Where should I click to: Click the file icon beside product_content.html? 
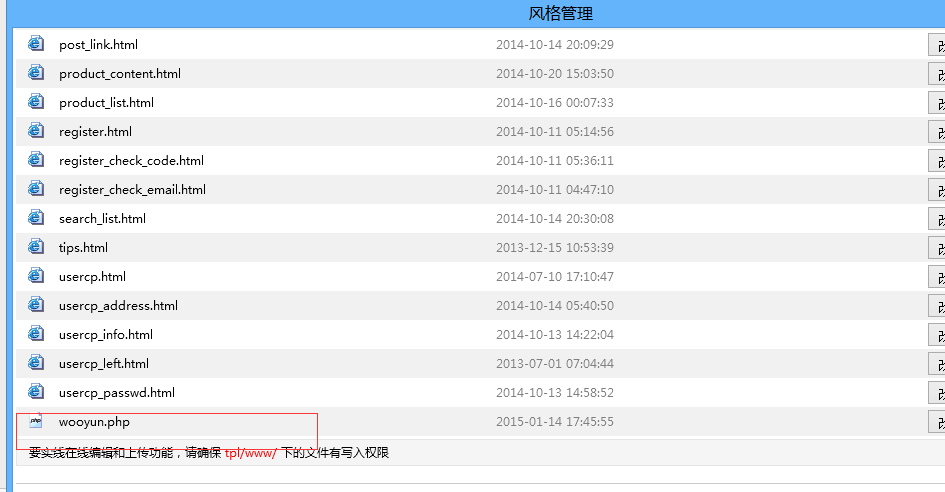click(36, 72)
